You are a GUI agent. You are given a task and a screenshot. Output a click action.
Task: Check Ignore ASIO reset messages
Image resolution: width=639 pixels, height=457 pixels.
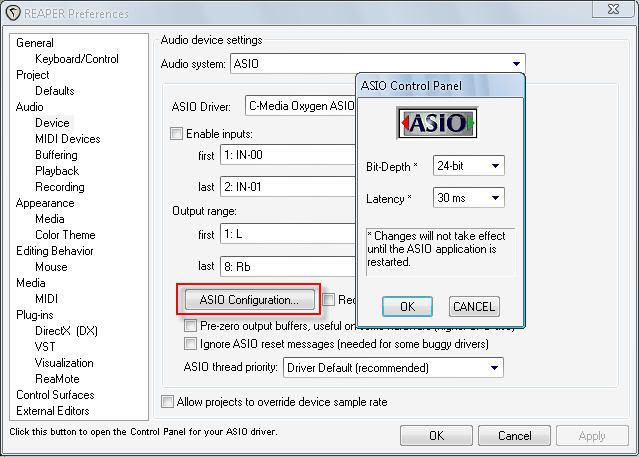pos(190,344)
